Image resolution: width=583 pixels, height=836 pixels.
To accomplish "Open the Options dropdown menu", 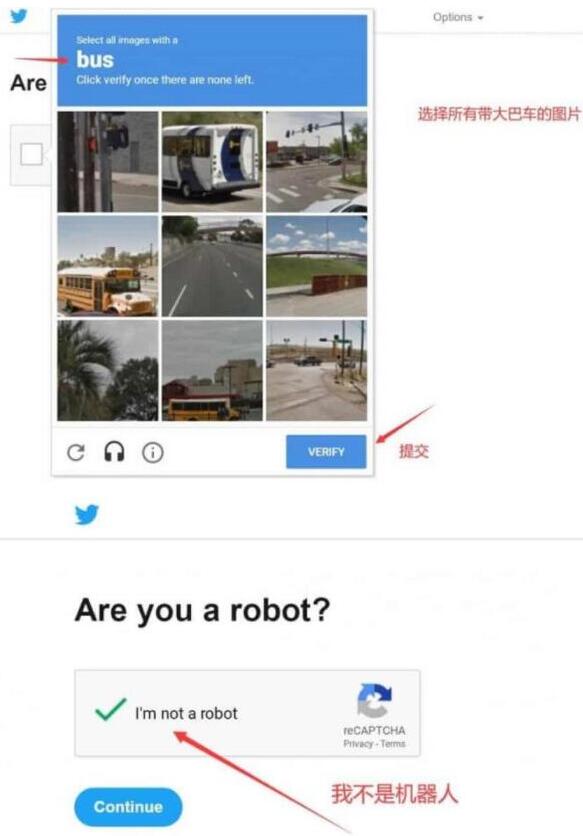I will 458,17.
